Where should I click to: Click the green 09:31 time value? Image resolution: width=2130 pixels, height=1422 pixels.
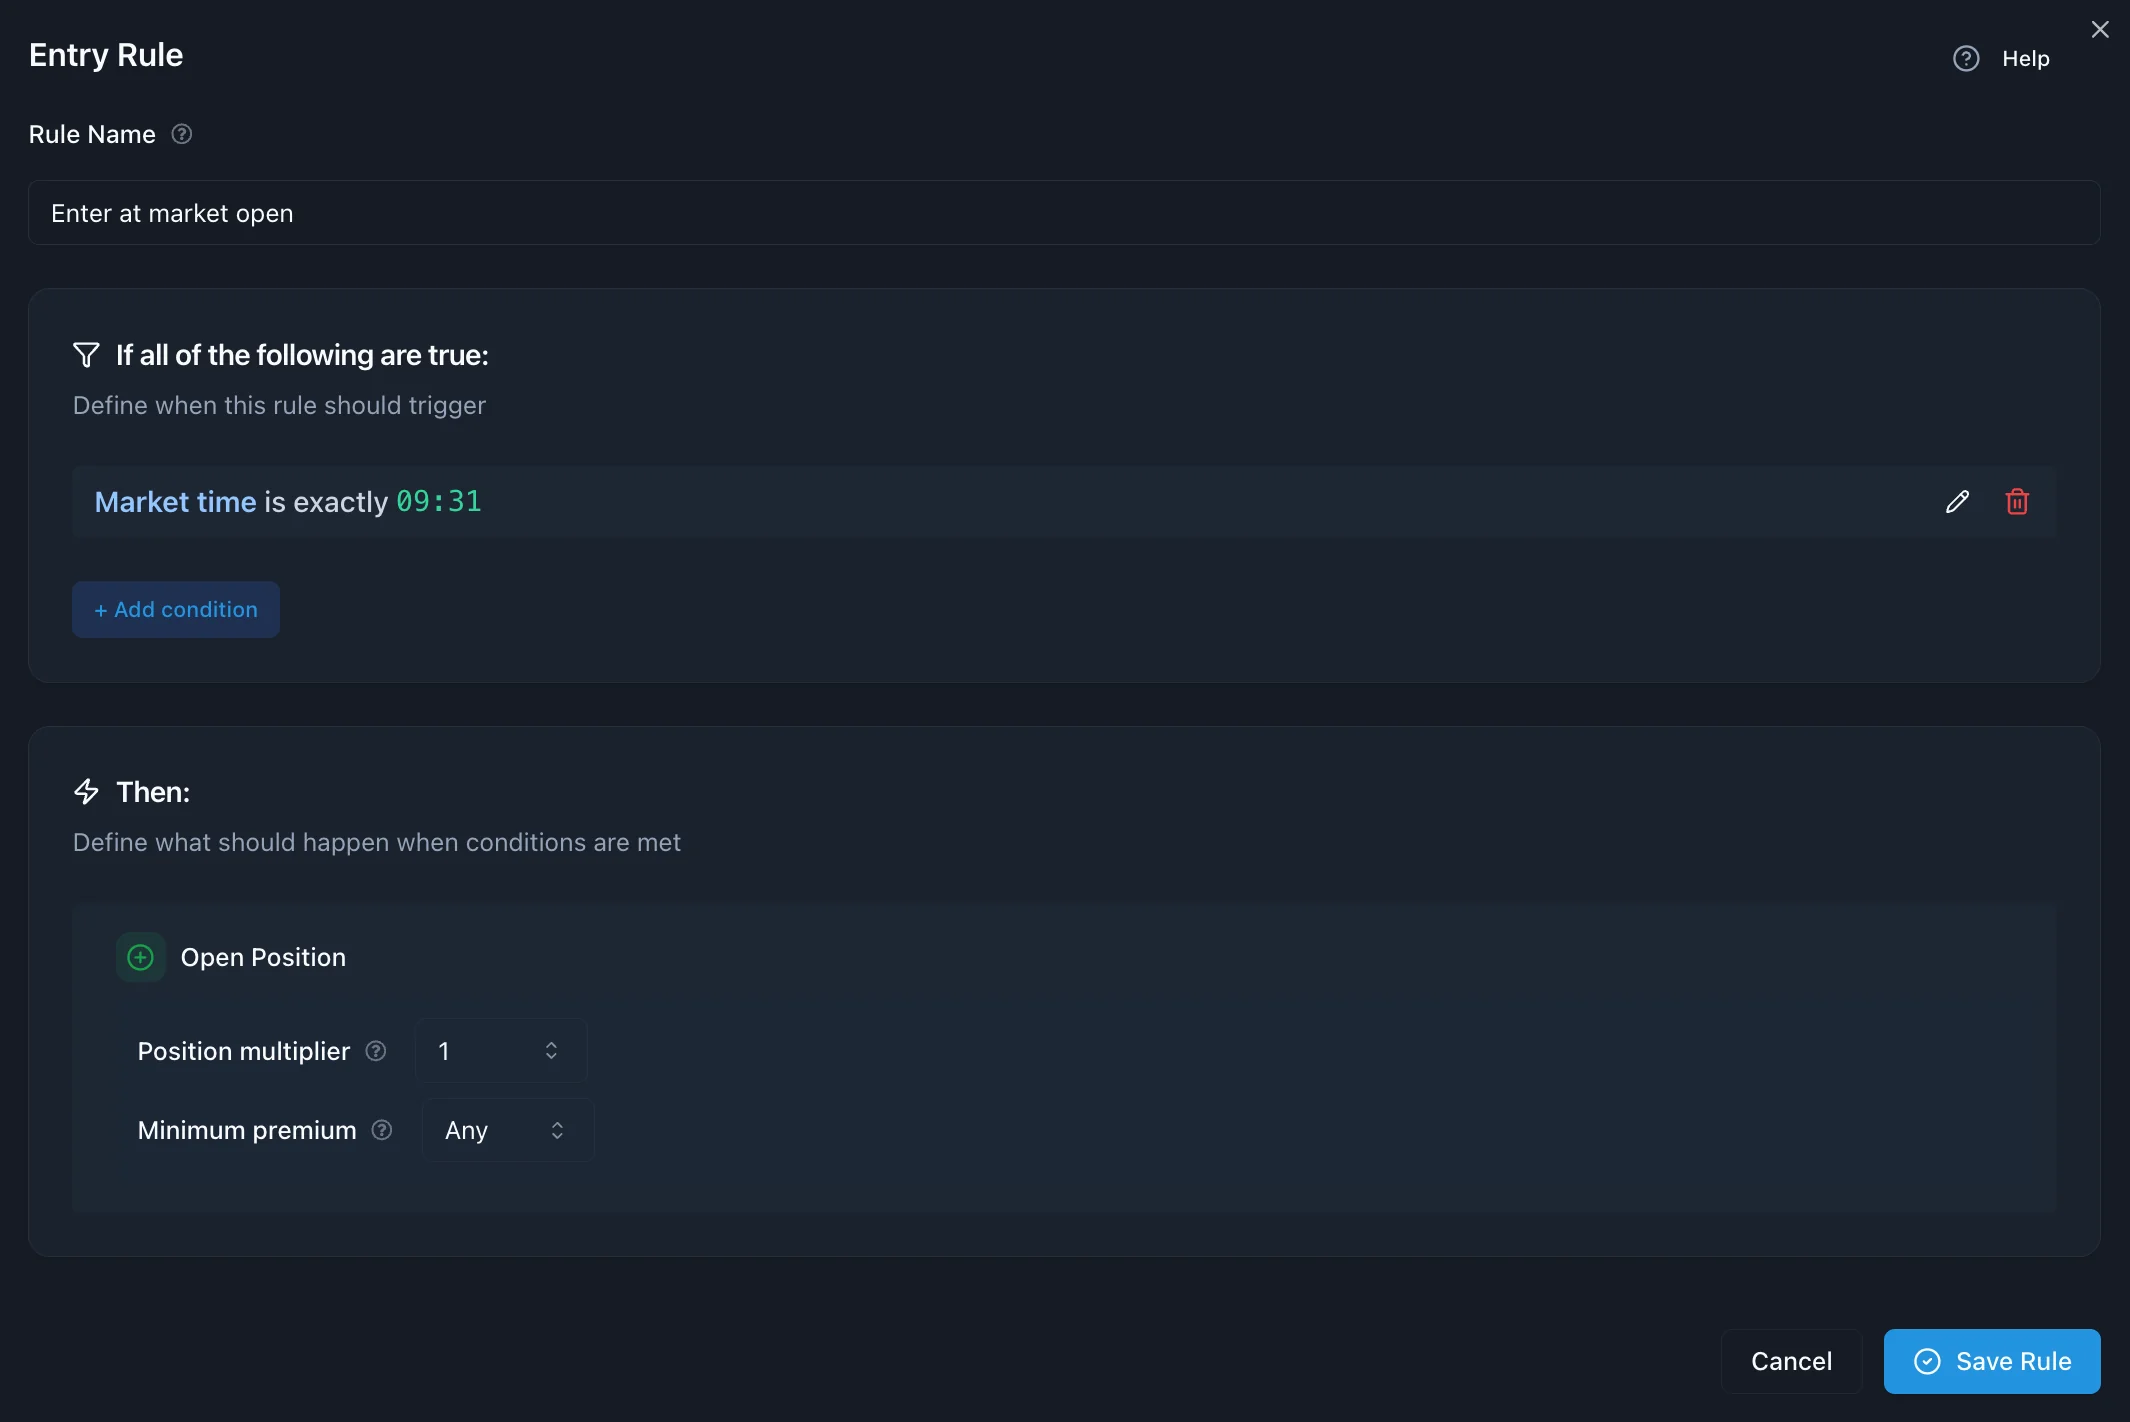click(x=439, y=502)
